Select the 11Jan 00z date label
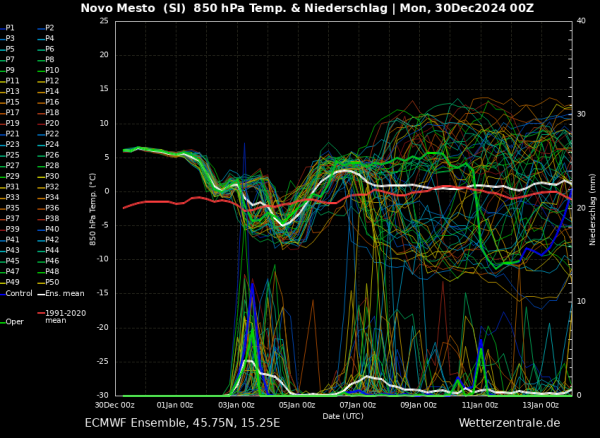This screenshot has width=600, height=438. 480,405
